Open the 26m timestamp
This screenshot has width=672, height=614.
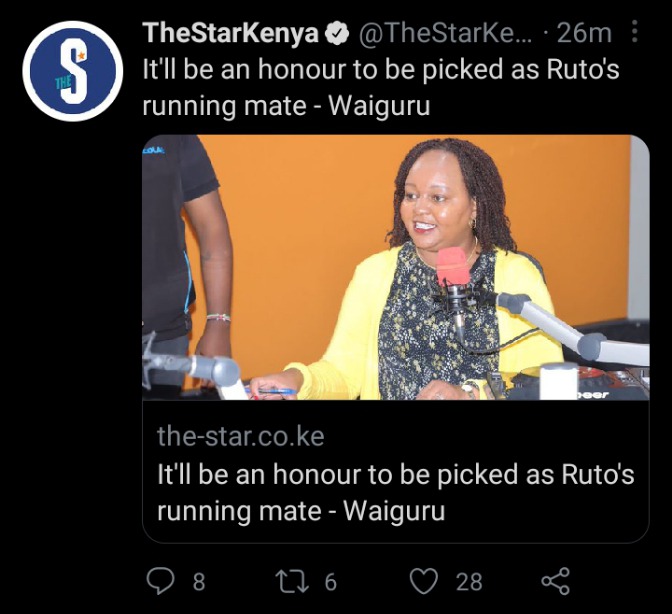pos(584,33)
